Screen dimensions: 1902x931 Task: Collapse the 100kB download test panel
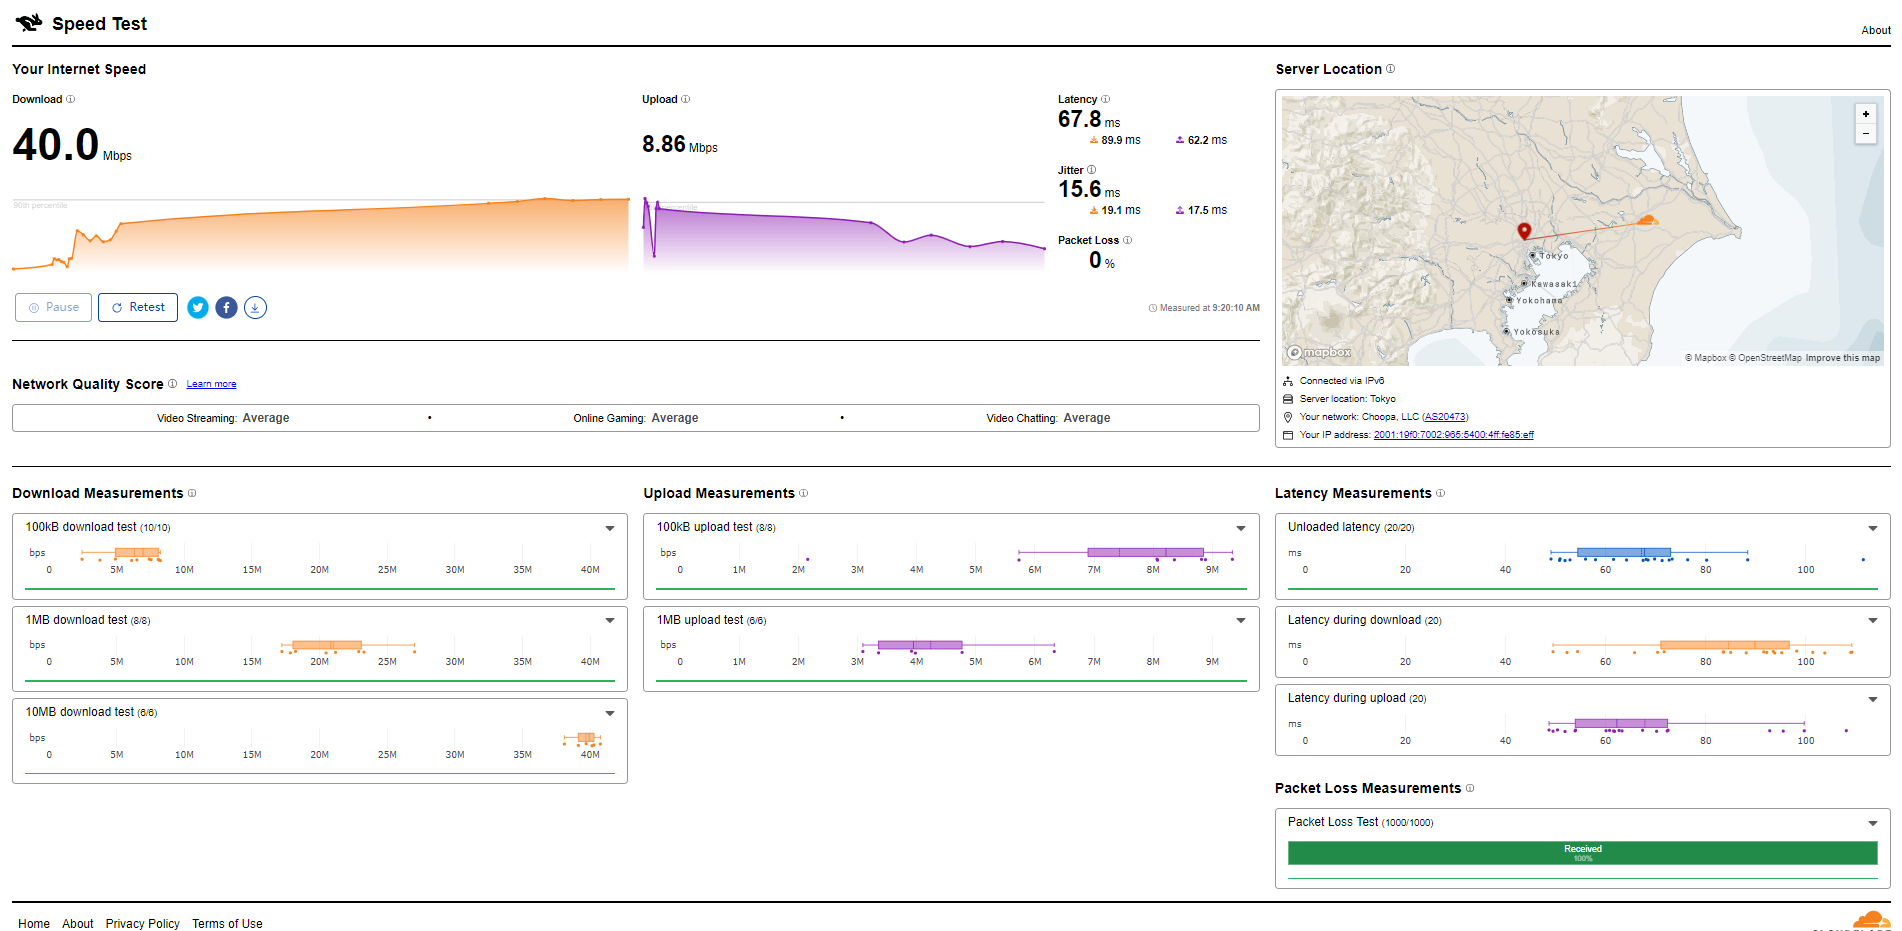point(610,528)
